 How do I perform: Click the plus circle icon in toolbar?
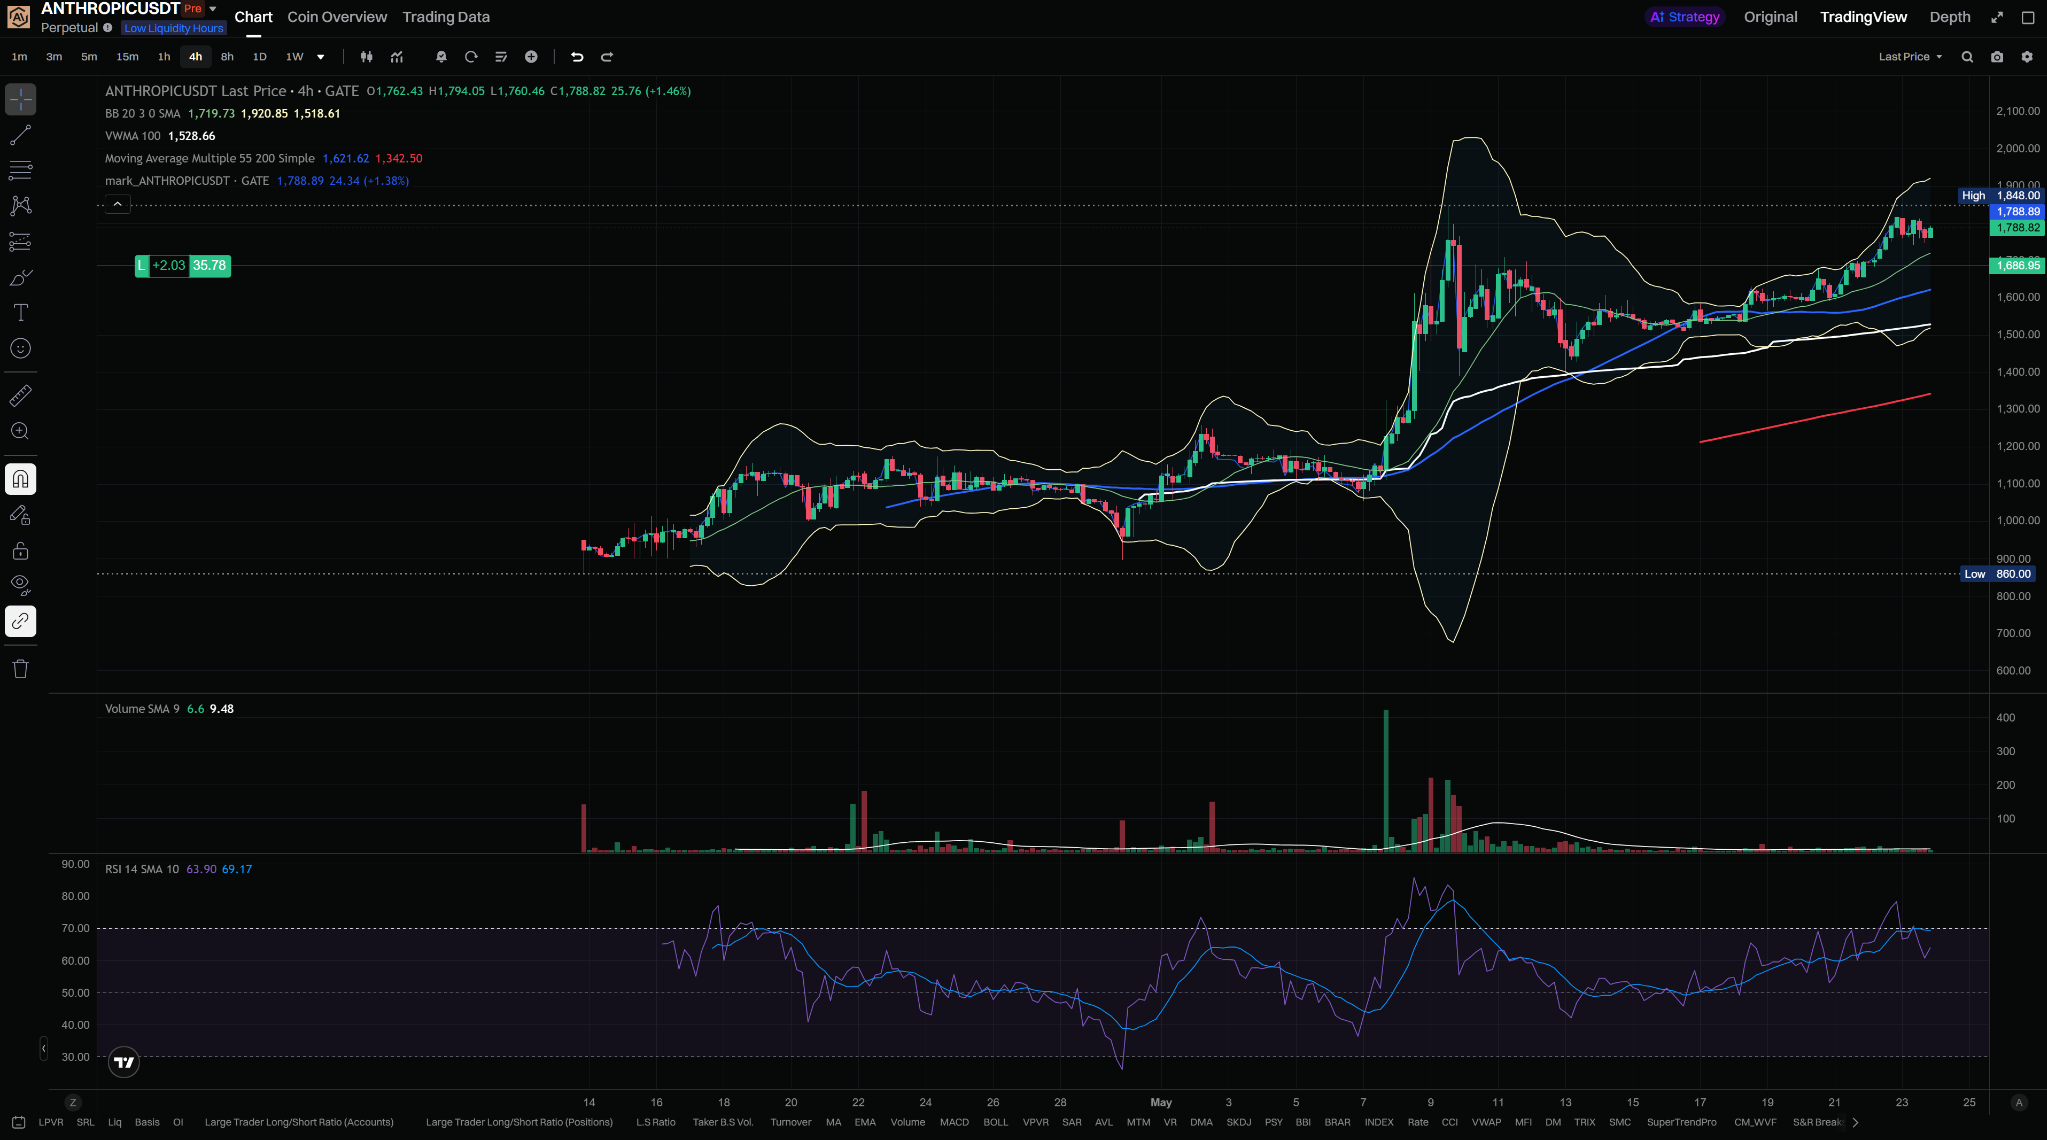[531, 57]
